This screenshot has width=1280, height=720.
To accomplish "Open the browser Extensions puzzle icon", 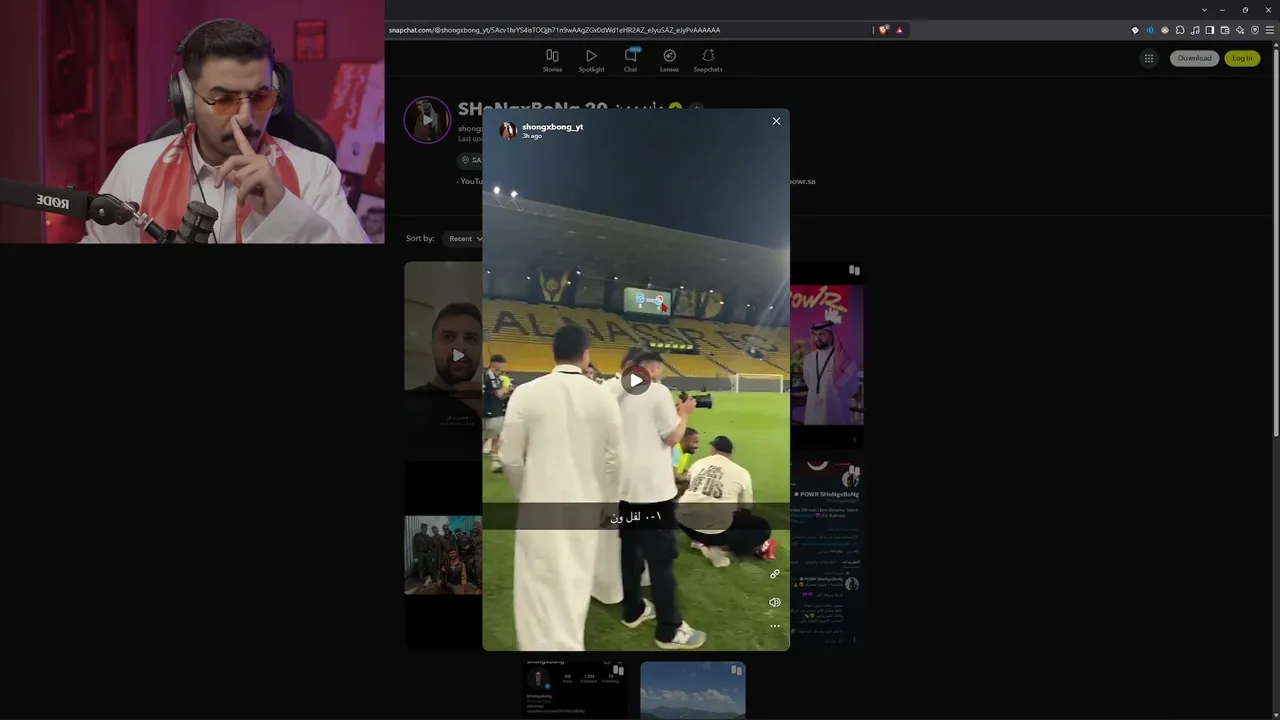I will [x=1180, y=30].
